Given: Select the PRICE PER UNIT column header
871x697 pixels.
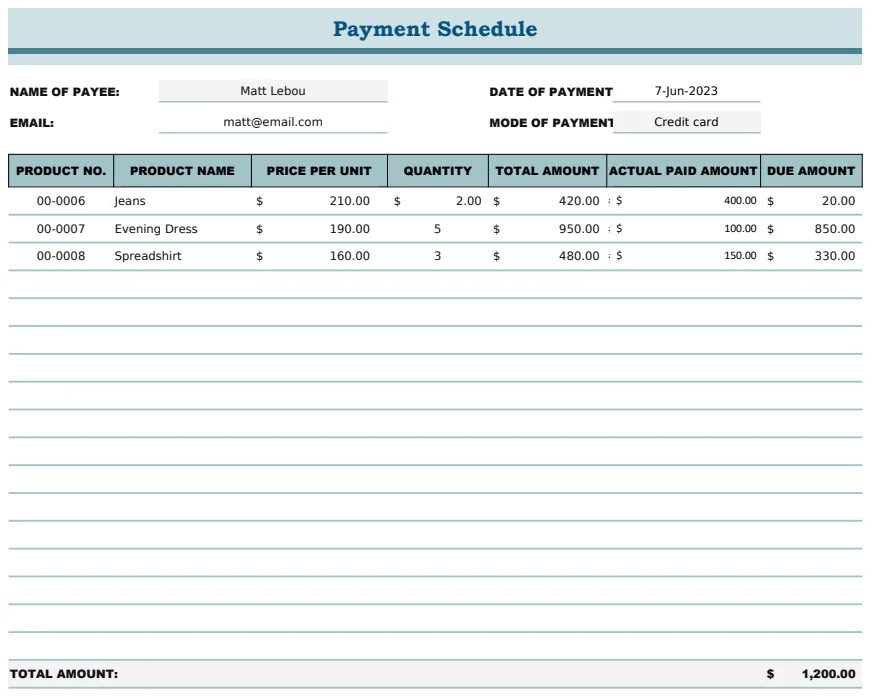Looking at the screenshot, I should click(x=319, y=171).
